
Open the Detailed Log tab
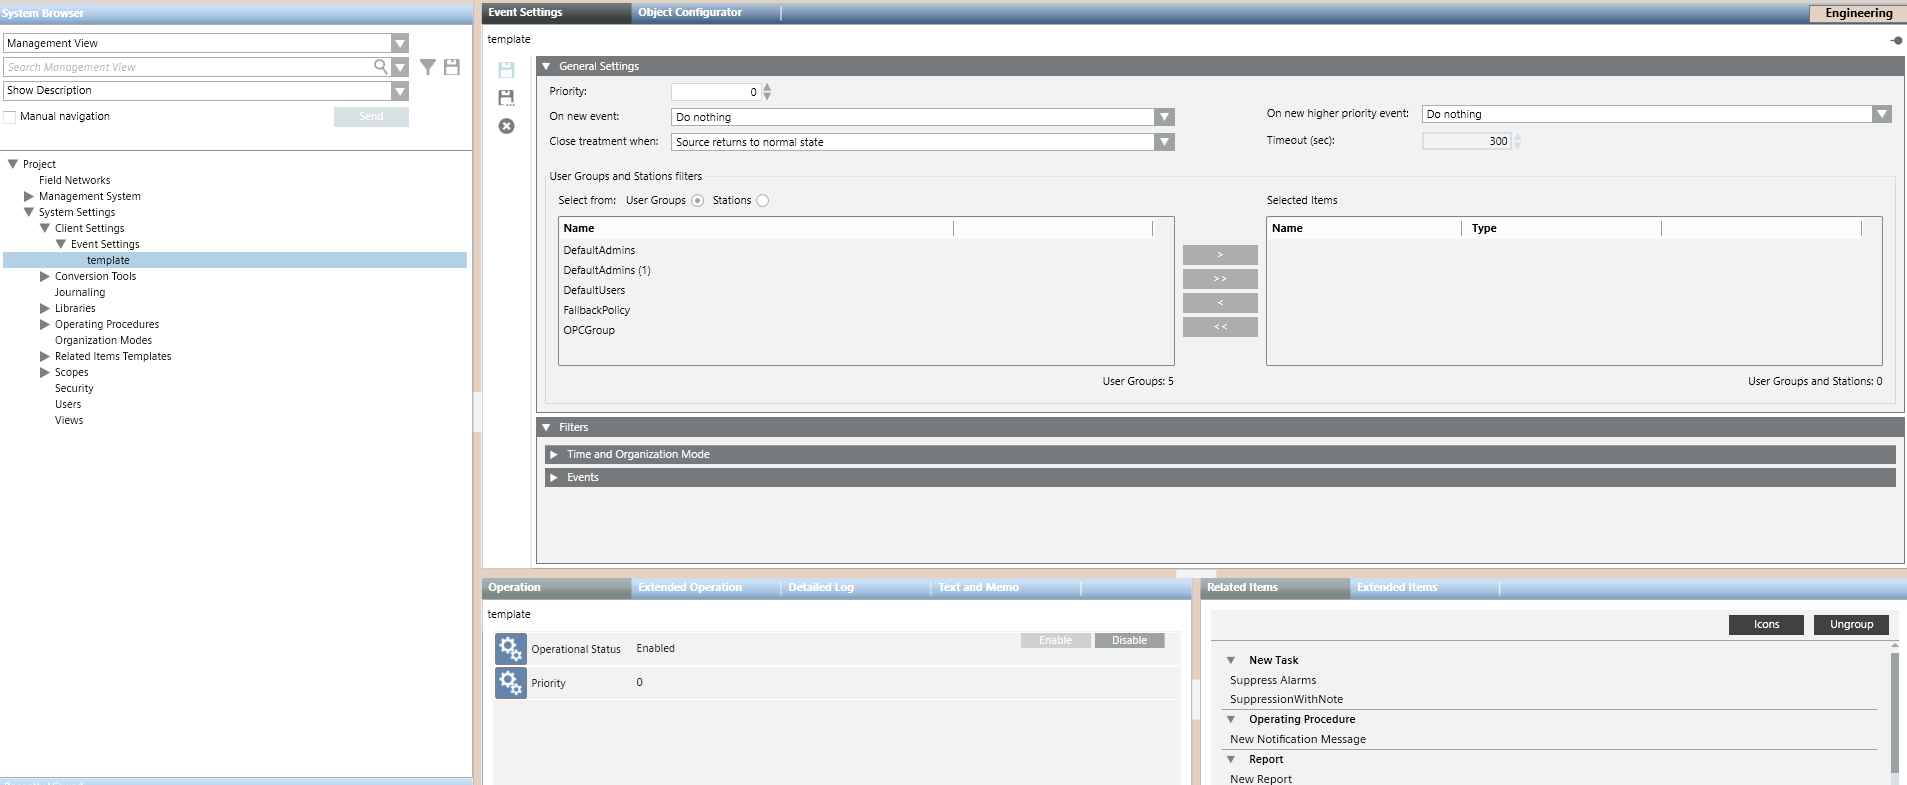click(x=820, y=588)
